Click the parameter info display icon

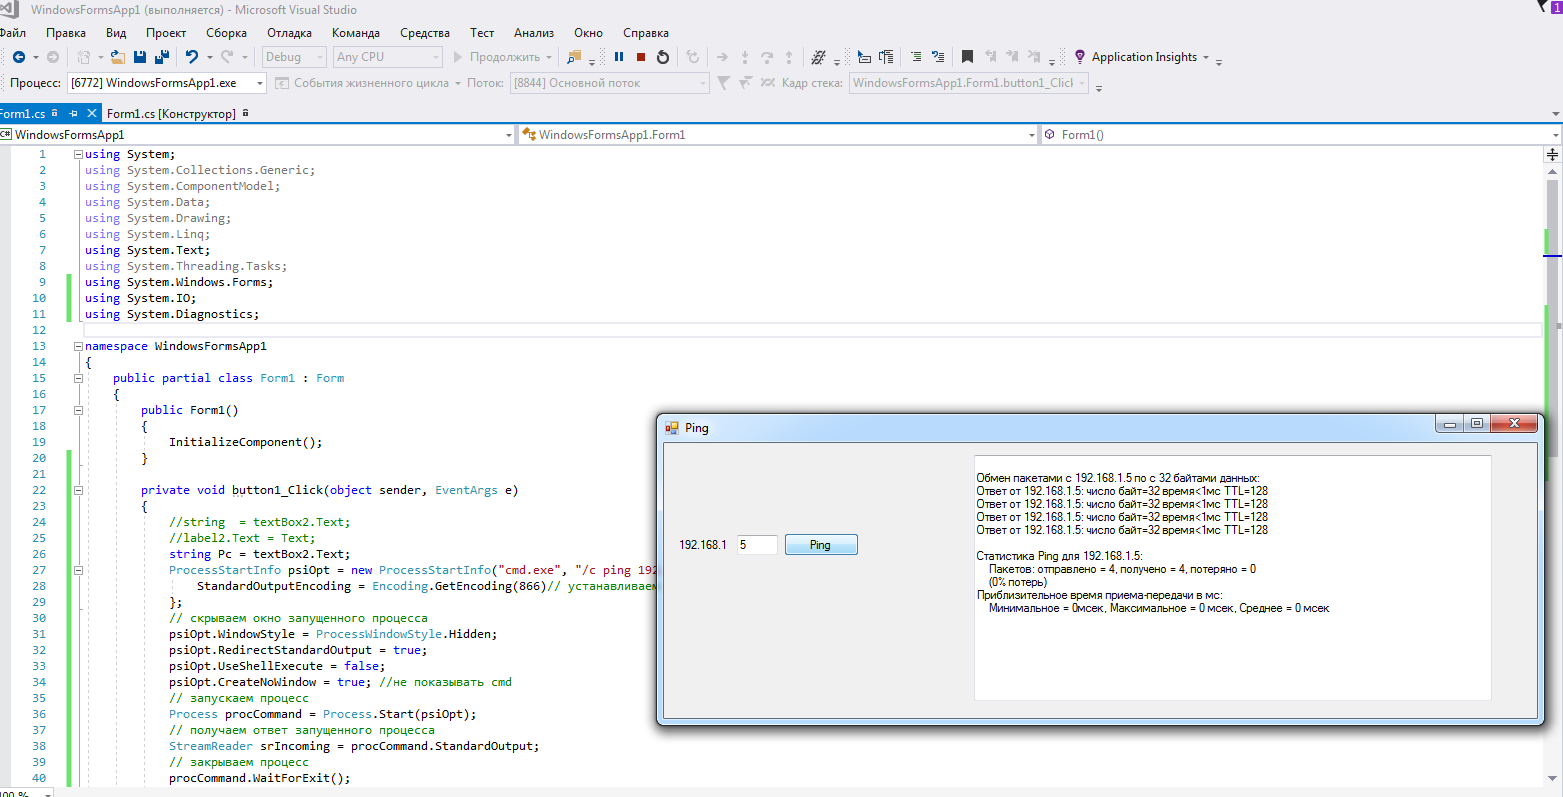coord(886,57)
